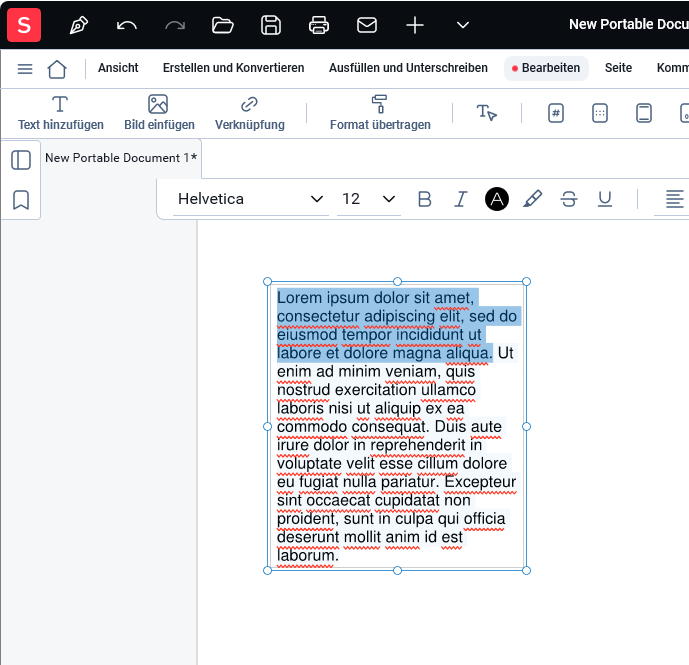Open the Ansicht tab
The image size is (689, 665).
[x=118, y=68]
